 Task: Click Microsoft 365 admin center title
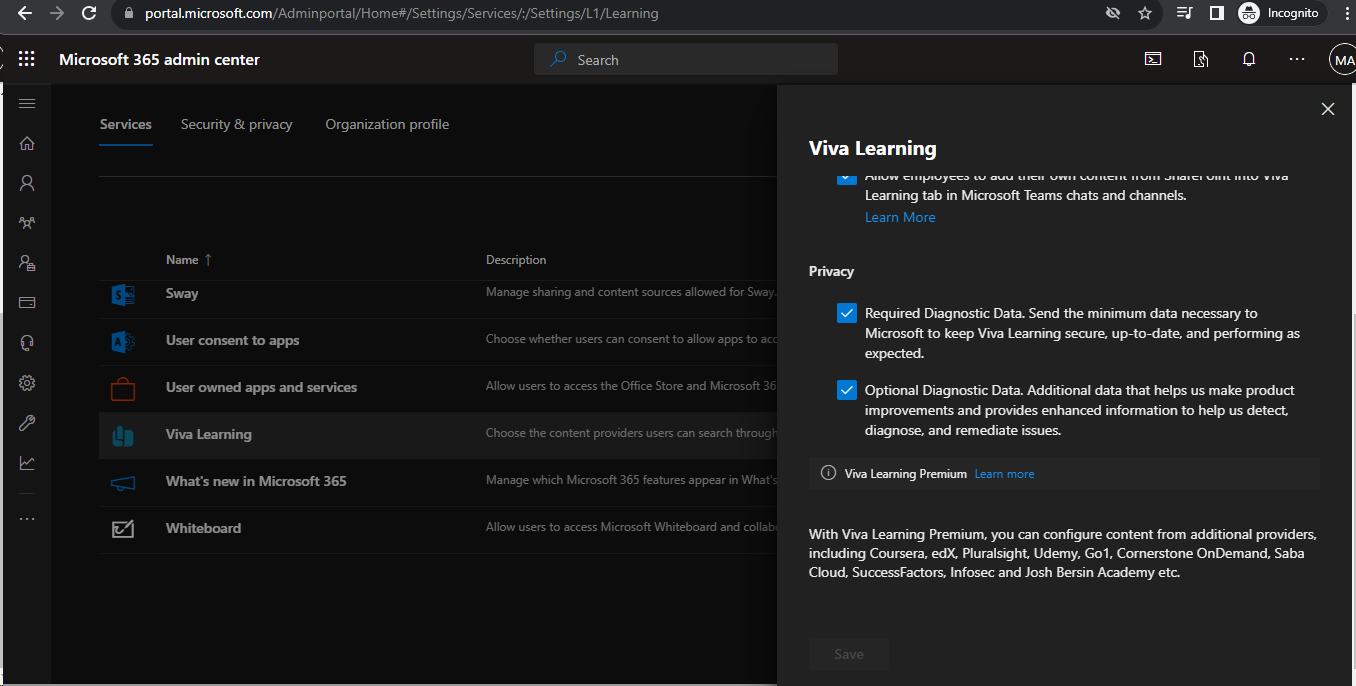click(x=159, y=59)
